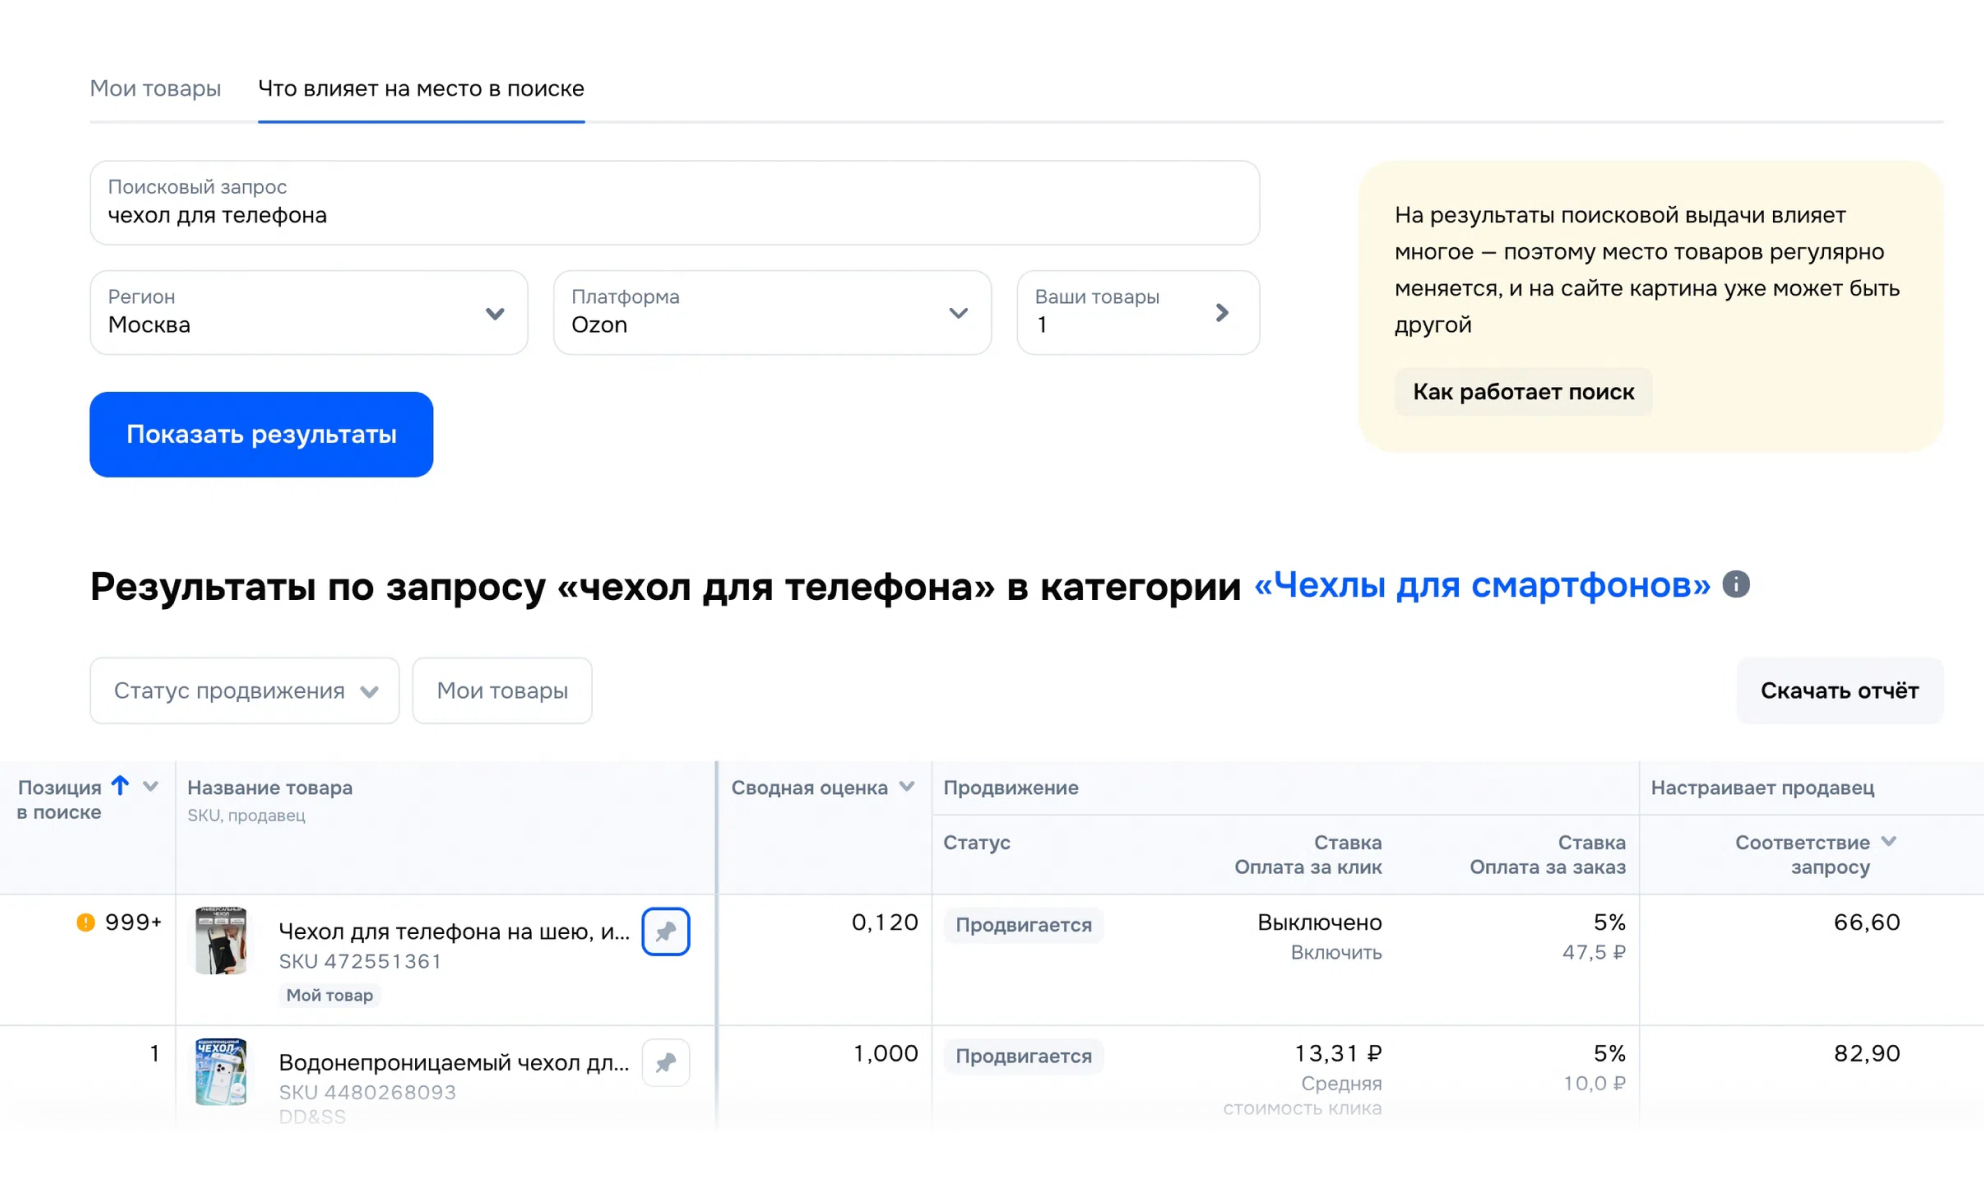Open the Водонепроницаемый чехол product title

pyautogui.click(x=454, y=1062)
